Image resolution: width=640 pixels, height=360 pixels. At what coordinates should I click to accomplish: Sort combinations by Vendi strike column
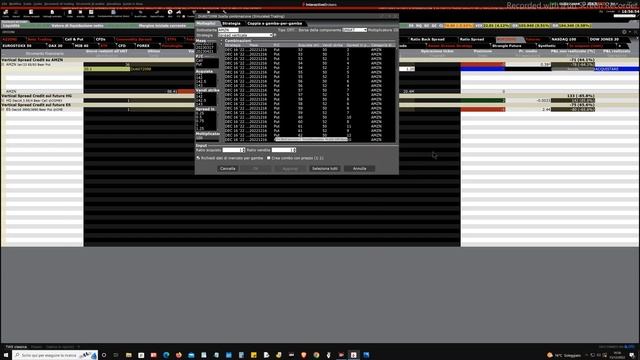pos(333,45)
